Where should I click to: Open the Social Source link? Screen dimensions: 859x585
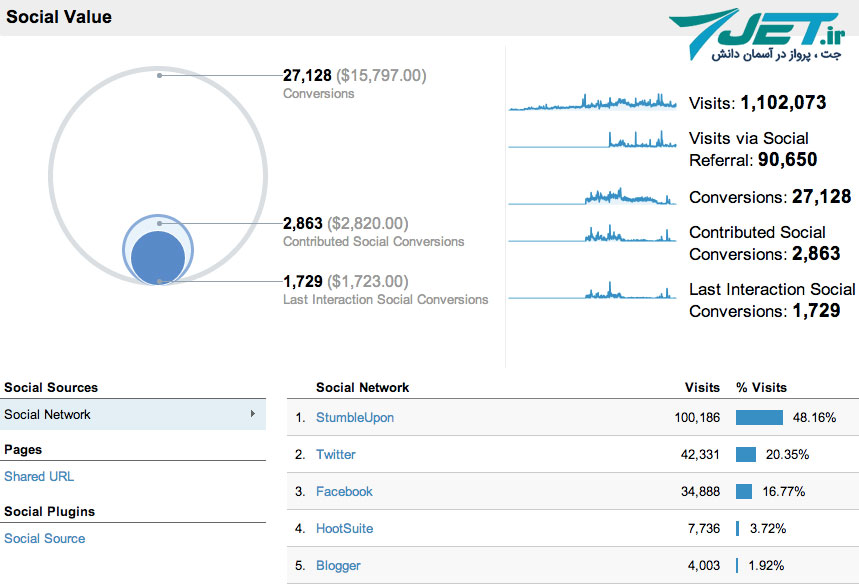tap(45, 538)
